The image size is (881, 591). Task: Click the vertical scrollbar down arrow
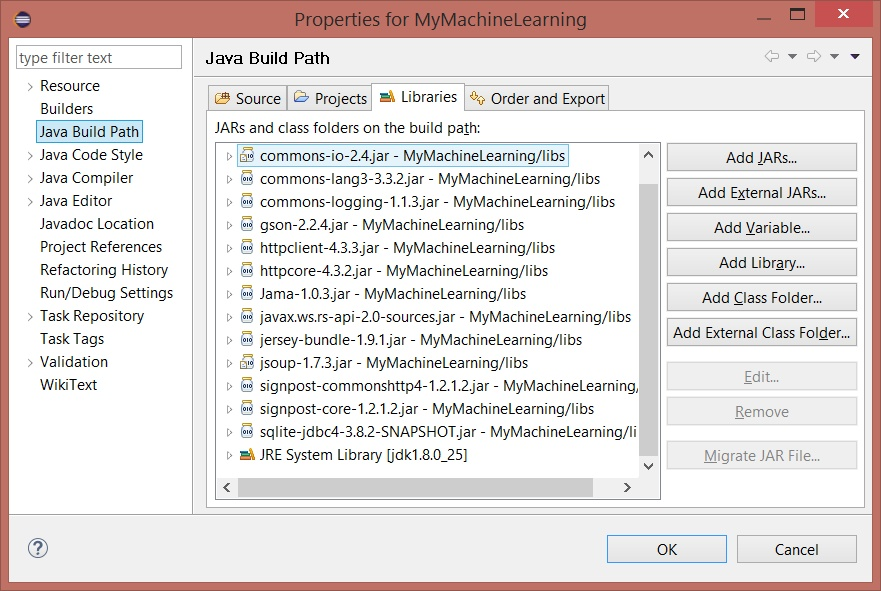648,466
